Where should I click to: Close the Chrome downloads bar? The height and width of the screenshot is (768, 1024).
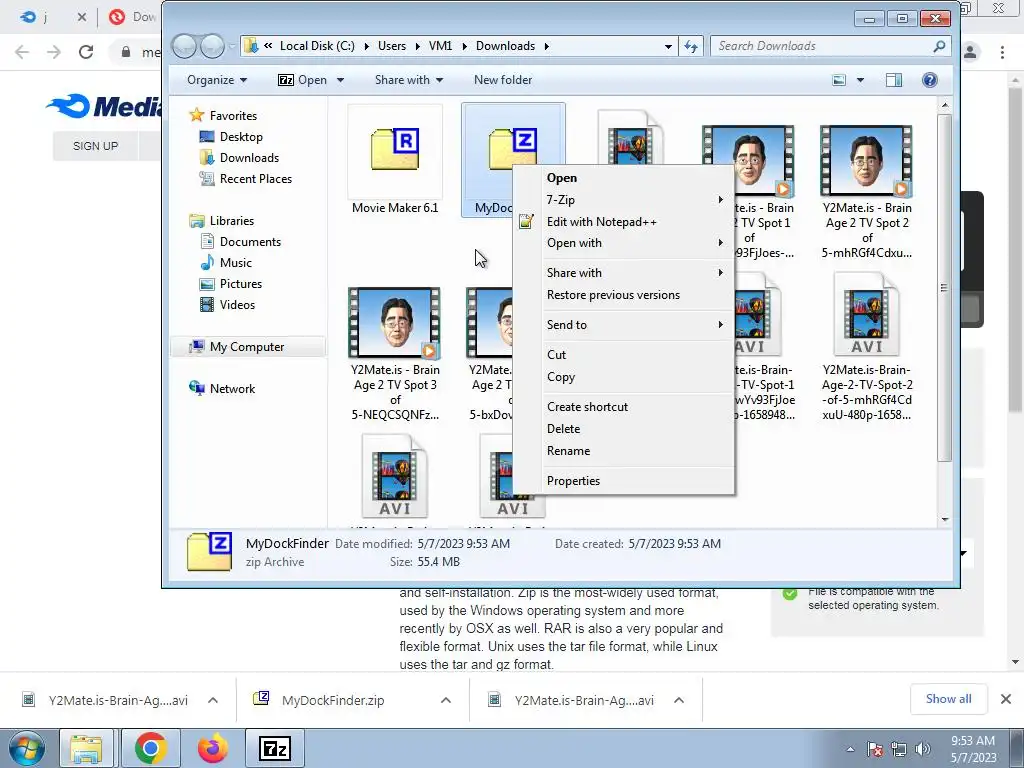[x=1006, y=699]
